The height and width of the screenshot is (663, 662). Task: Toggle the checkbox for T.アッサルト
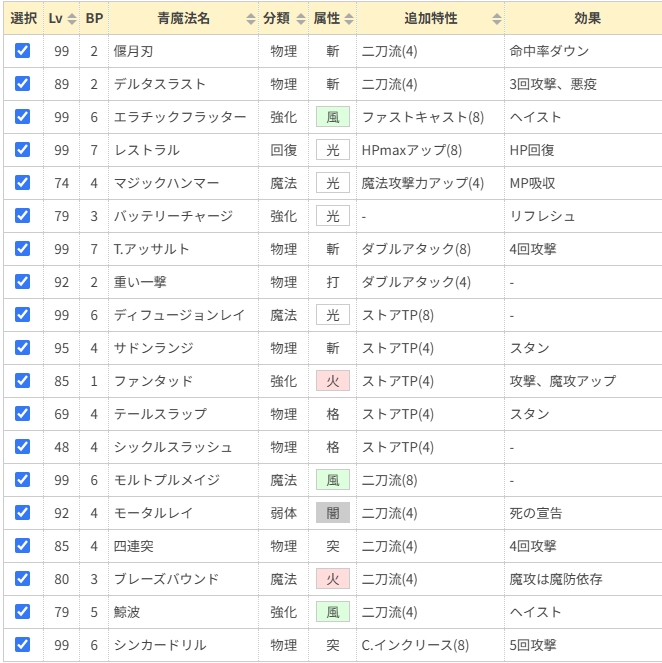pos(23,249)
